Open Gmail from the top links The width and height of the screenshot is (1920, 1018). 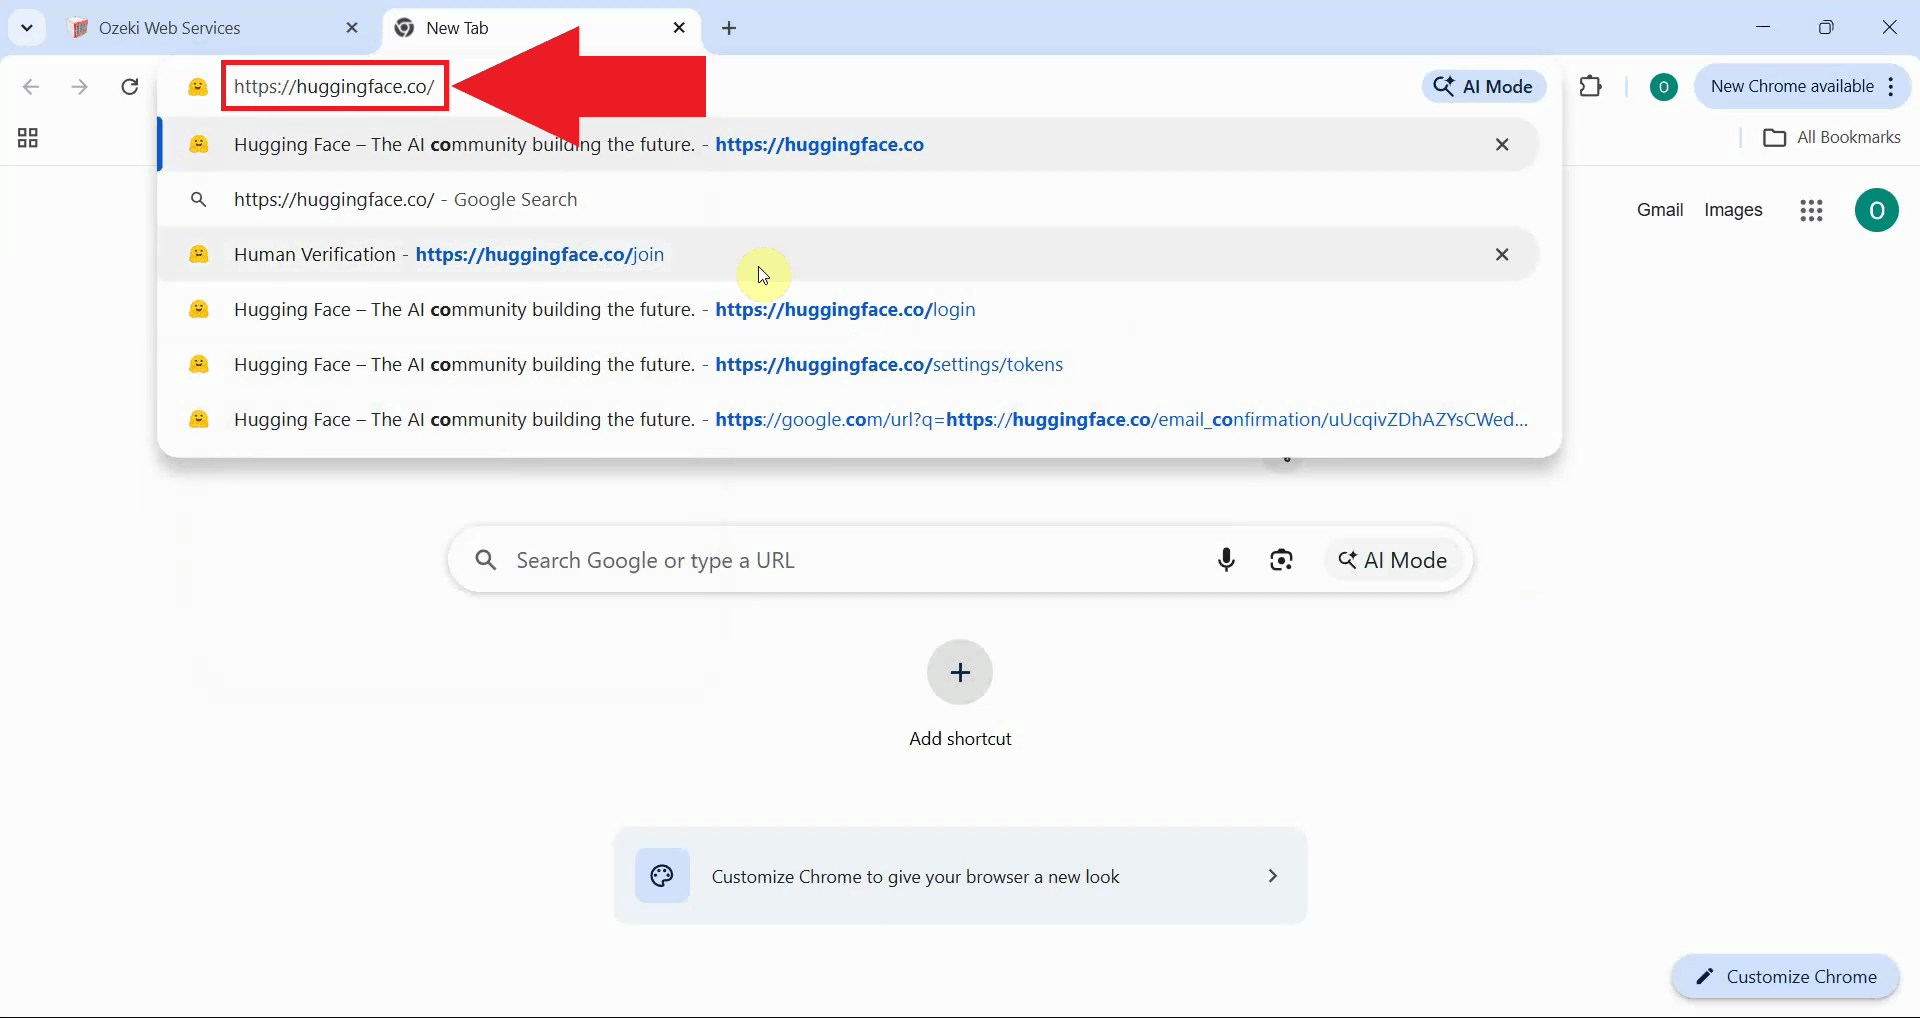[1659, 210]
